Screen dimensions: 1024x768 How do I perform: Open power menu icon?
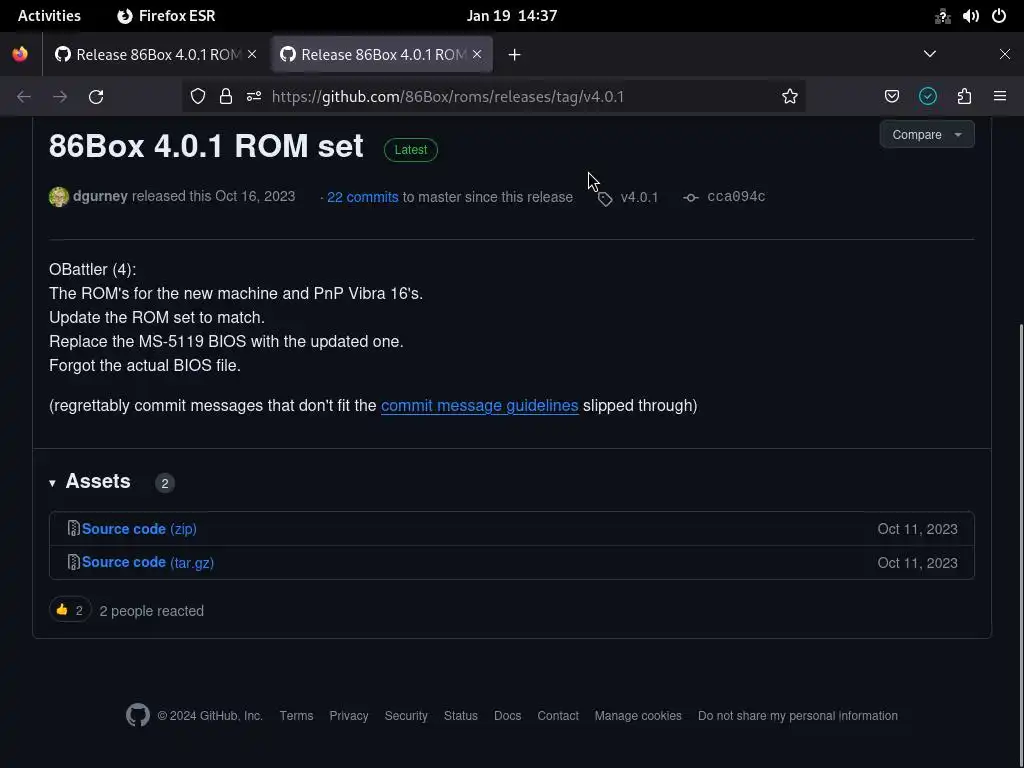point(999,16)
